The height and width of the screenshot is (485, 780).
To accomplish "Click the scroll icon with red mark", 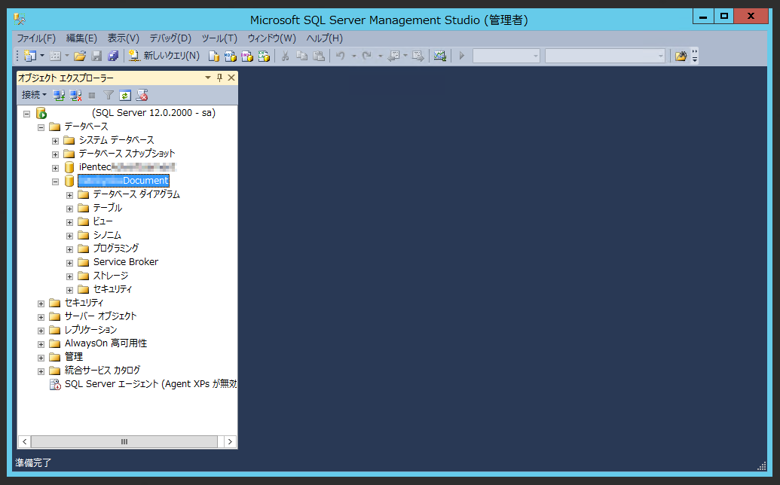I will pyautogui.click(x=142, y=95).
